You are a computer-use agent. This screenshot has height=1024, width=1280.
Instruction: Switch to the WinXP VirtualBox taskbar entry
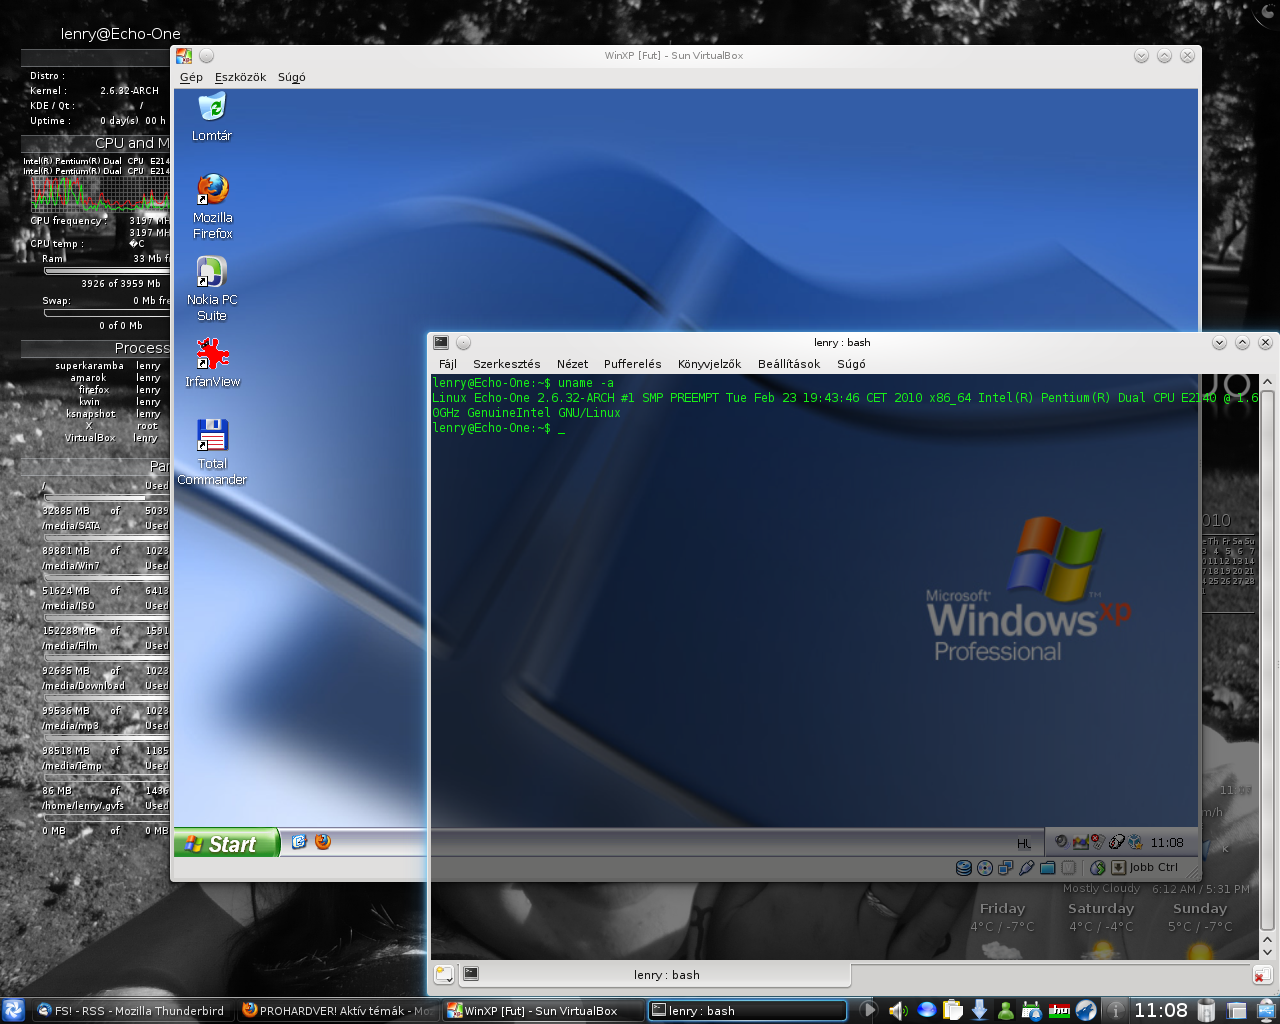click(x=544, y=1011)
